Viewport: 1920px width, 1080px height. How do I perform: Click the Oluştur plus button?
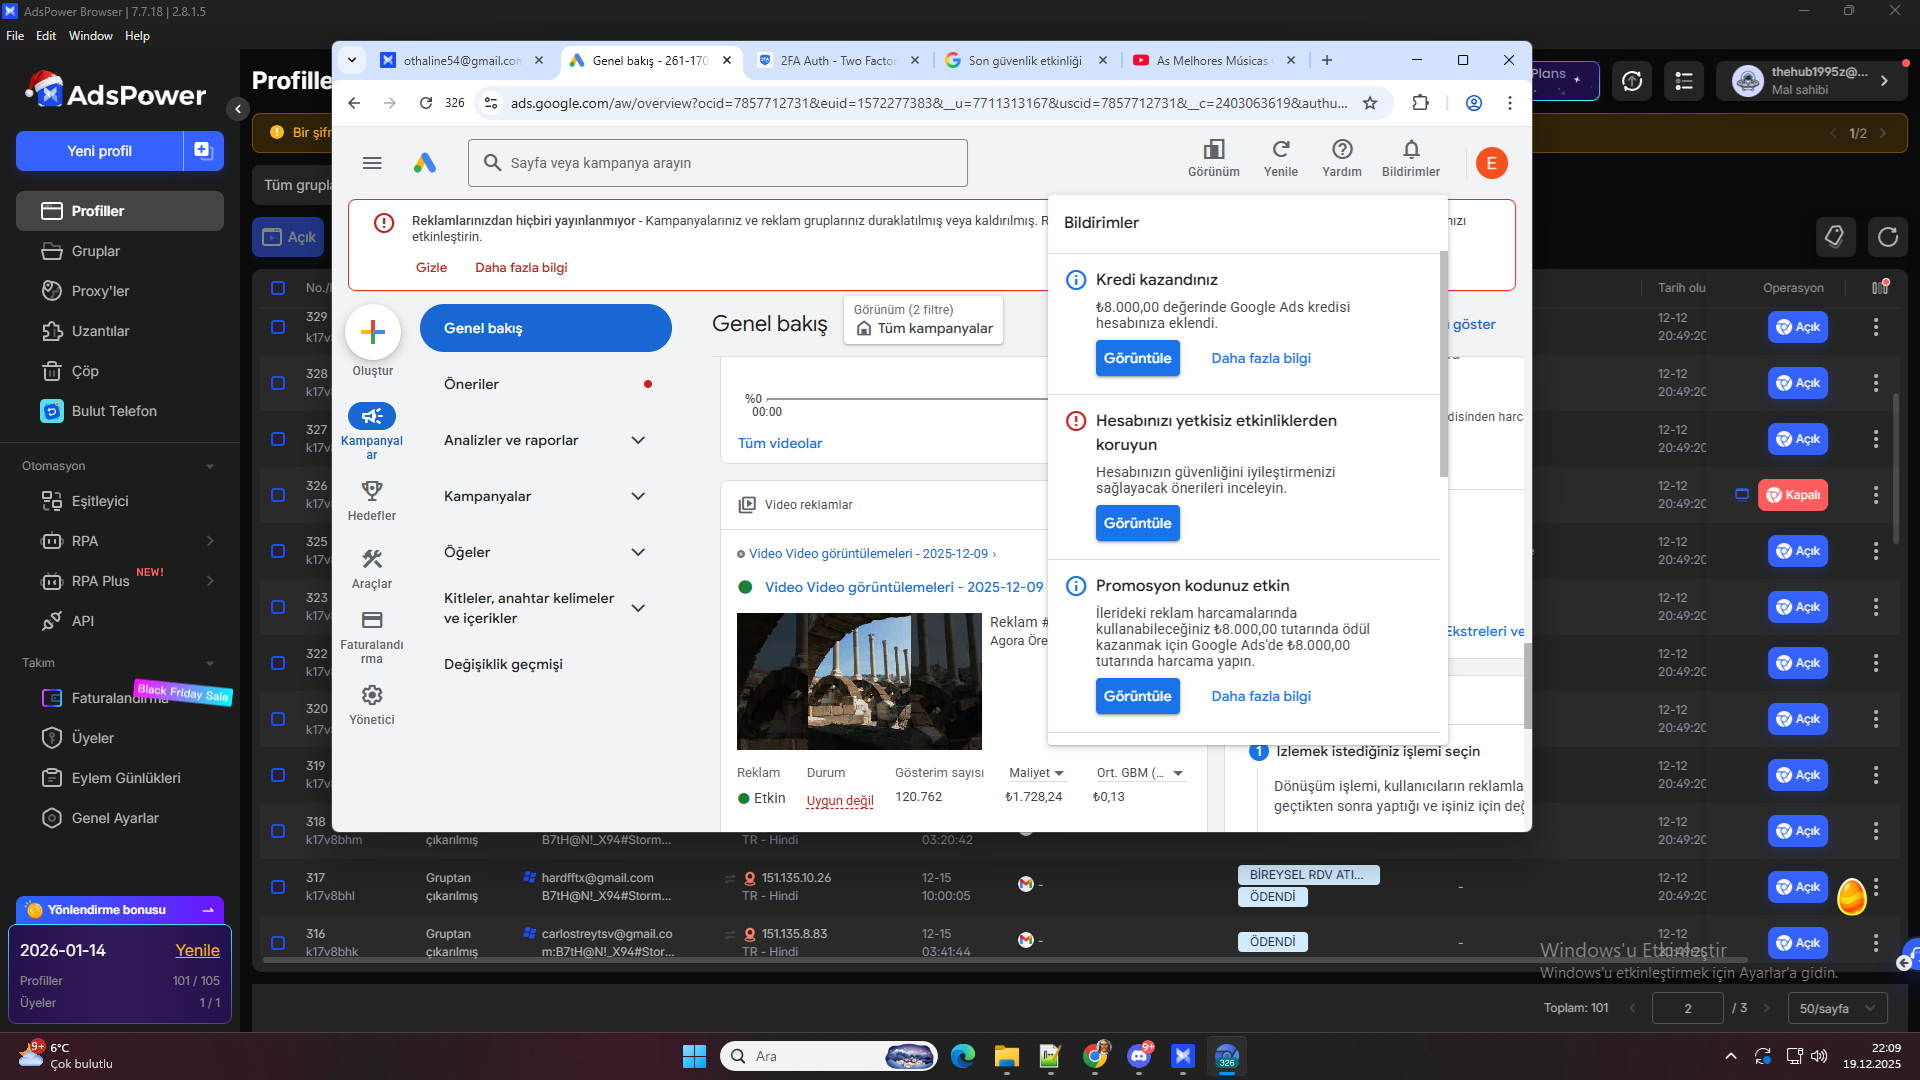(x=373, y=332)
